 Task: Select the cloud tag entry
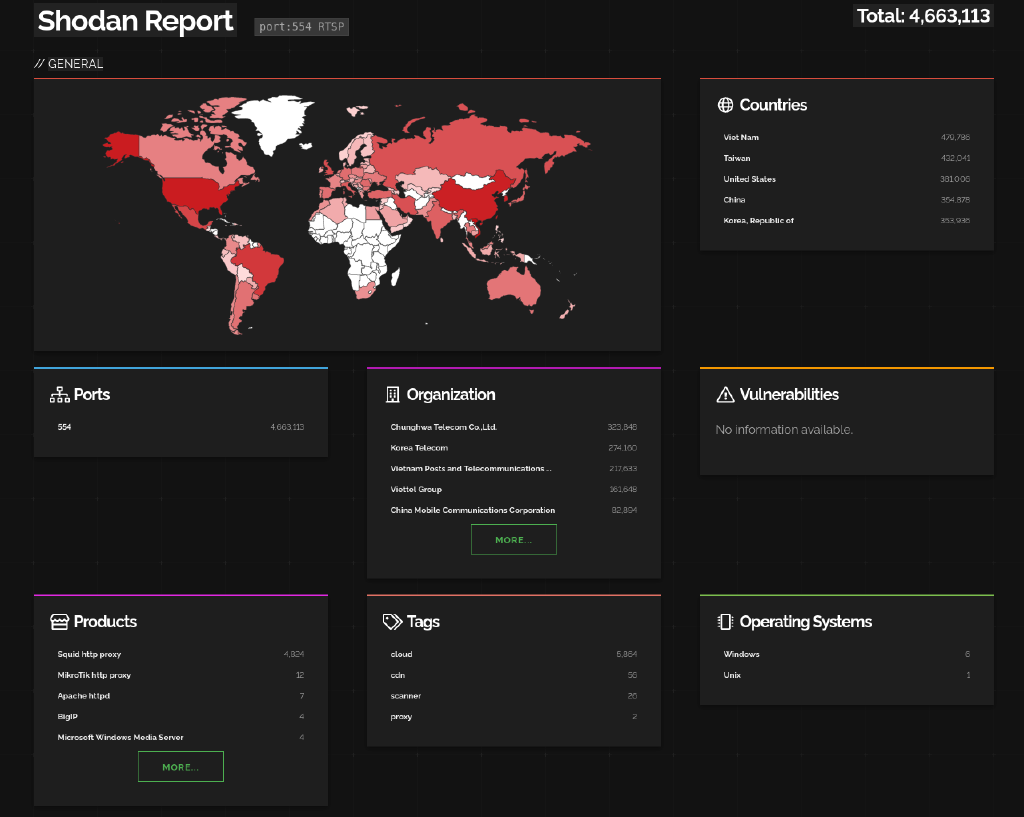coord(401,654)
